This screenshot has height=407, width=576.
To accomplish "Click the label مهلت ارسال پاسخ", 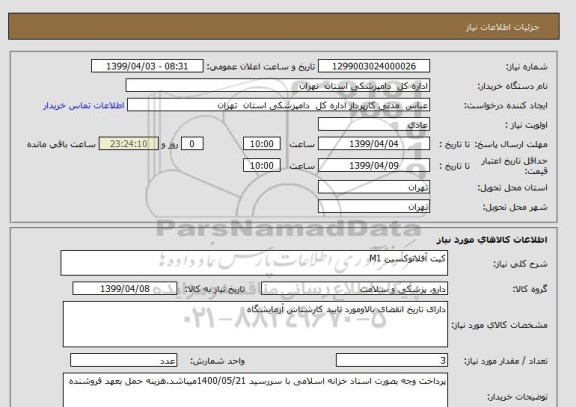I will point(511,144).
